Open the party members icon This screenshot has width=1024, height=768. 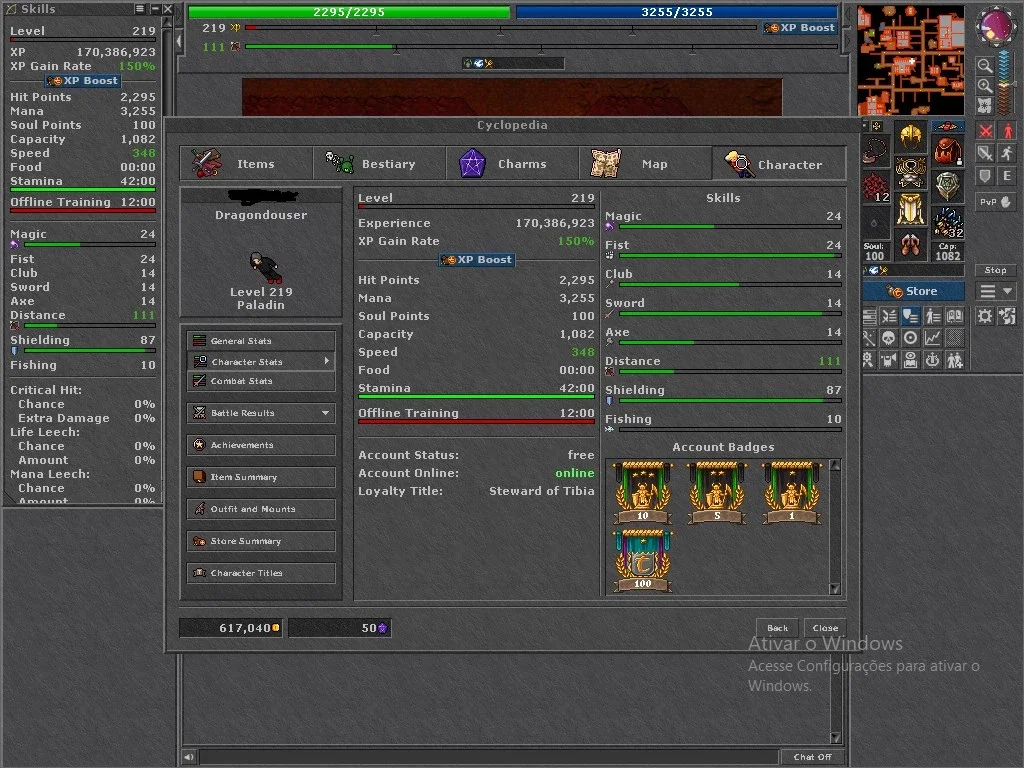(x=955, y=359)
